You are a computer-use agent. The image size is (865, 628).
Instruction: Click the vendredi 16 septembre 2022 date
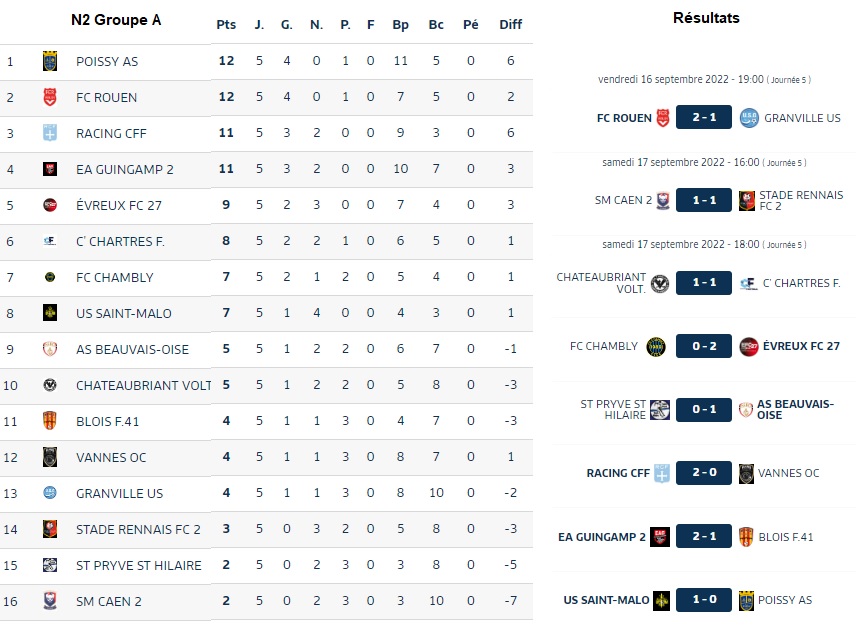click(704, 79)
